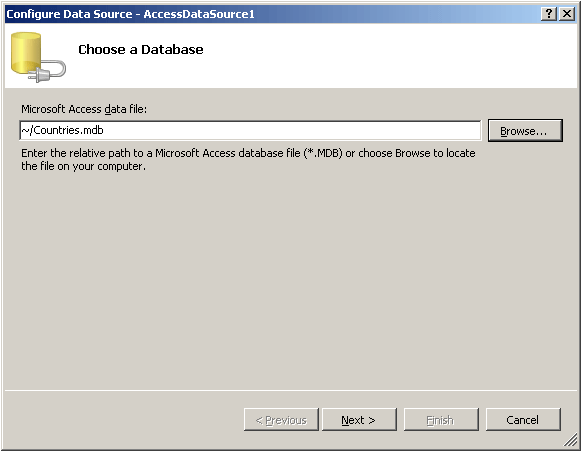Focus the Microsoft Access data file field
Image resolution: width=582 pixels, height=452 pixels.
point(250,131)
